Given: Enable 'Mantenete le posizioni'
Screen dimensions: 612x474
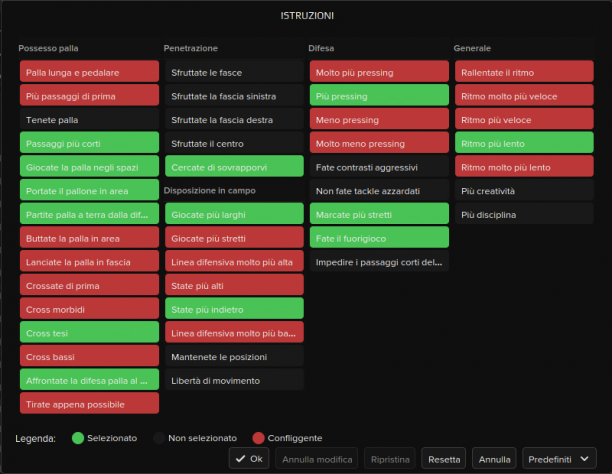Looking at the screenshot, I should [234, 356].
